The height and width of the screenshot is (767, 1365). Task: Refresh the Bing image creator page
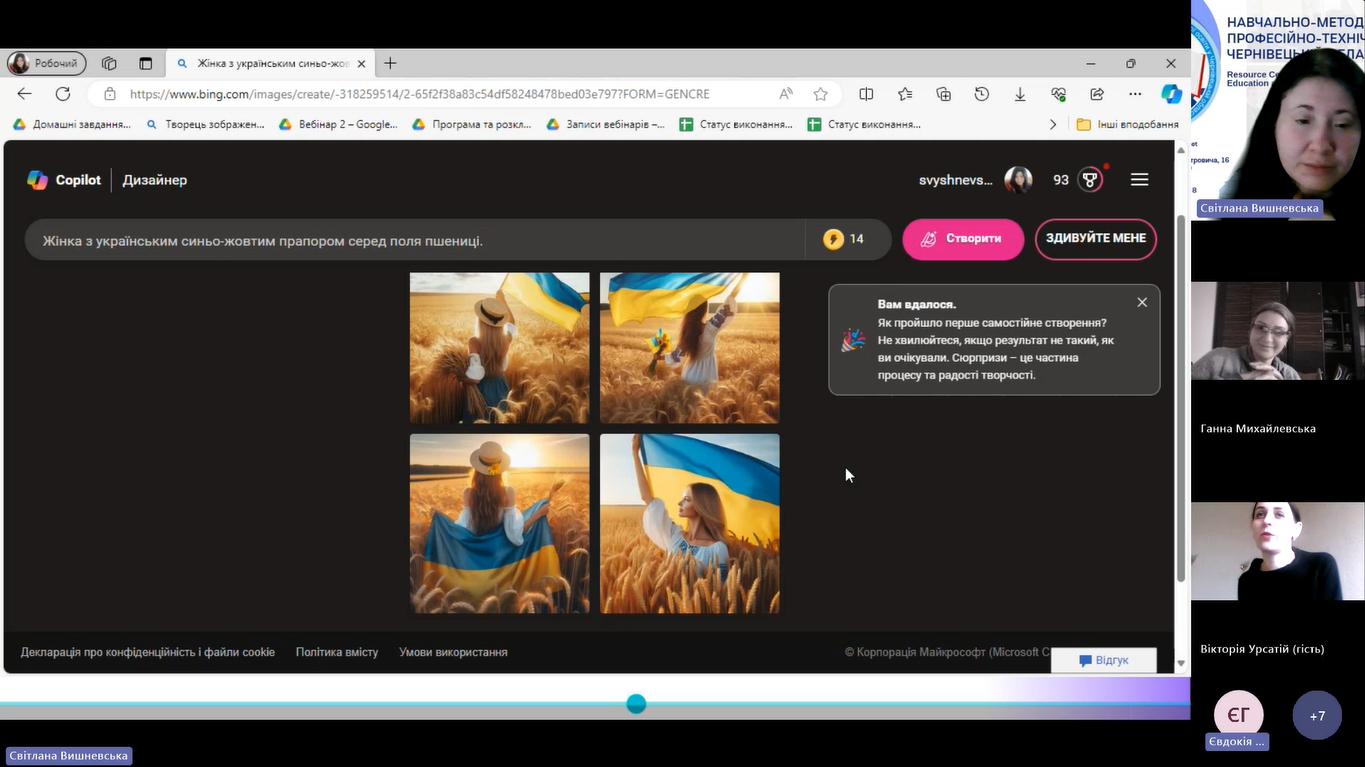[x=63, y=94]
